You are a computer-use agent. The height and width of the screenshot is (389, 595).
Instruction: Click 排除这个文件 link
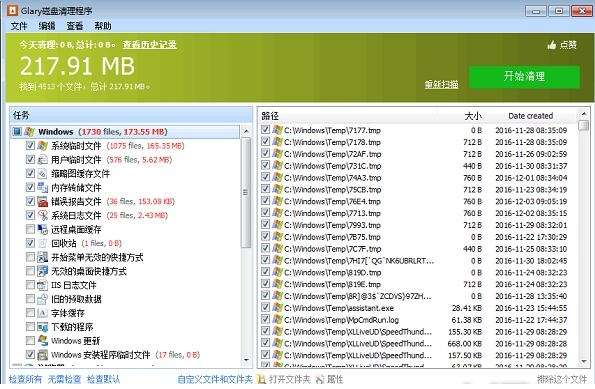click(x=562, y=379)
